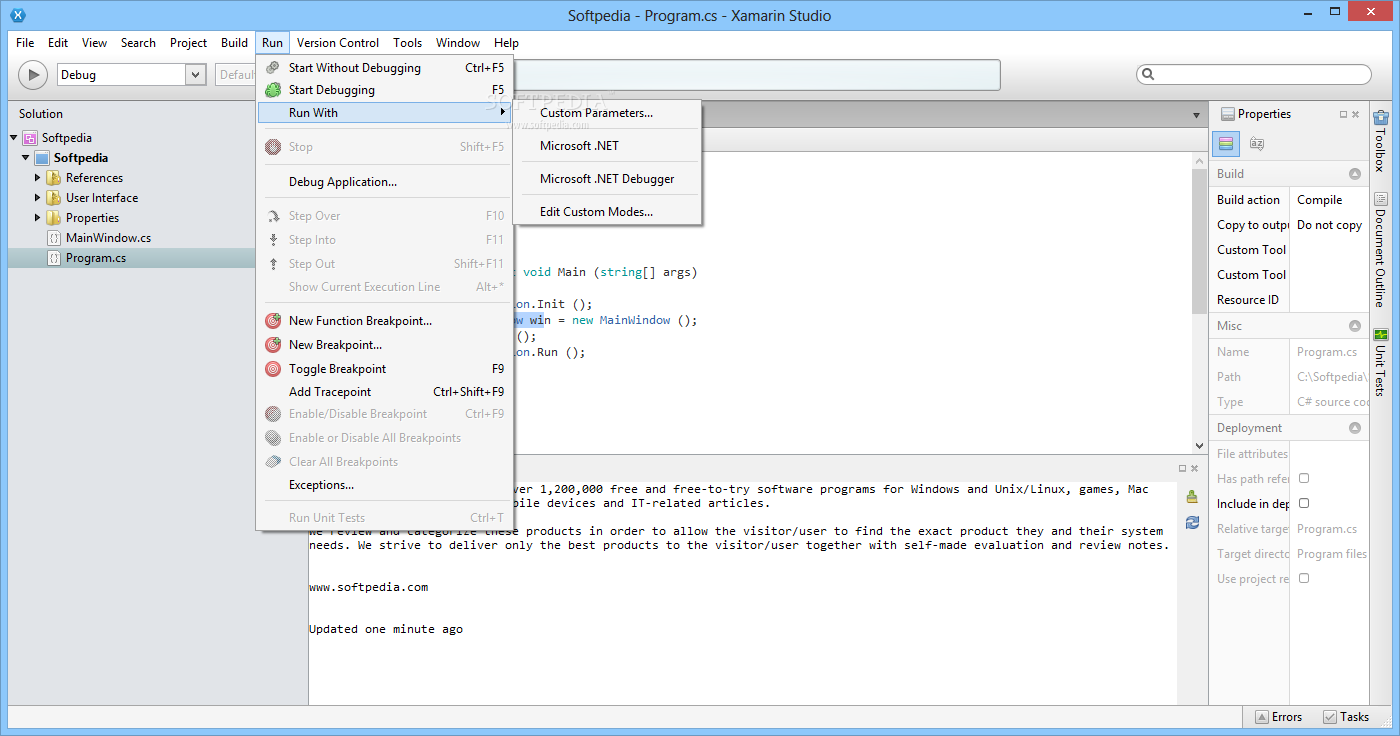The height and width of the screenshot is (736, 1400).
Task: Toggle the Include in deploy checkbox
Action: (1304, 504)
